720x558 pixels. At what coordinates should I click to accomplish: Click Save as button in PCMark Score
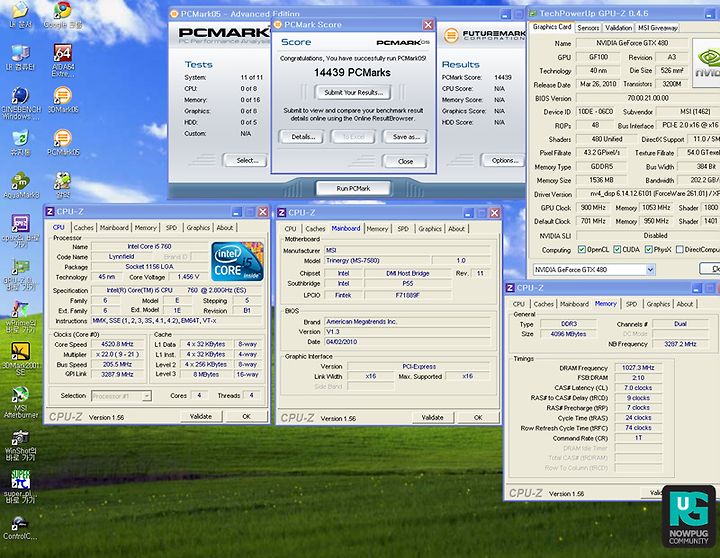[x=406, y=137]
